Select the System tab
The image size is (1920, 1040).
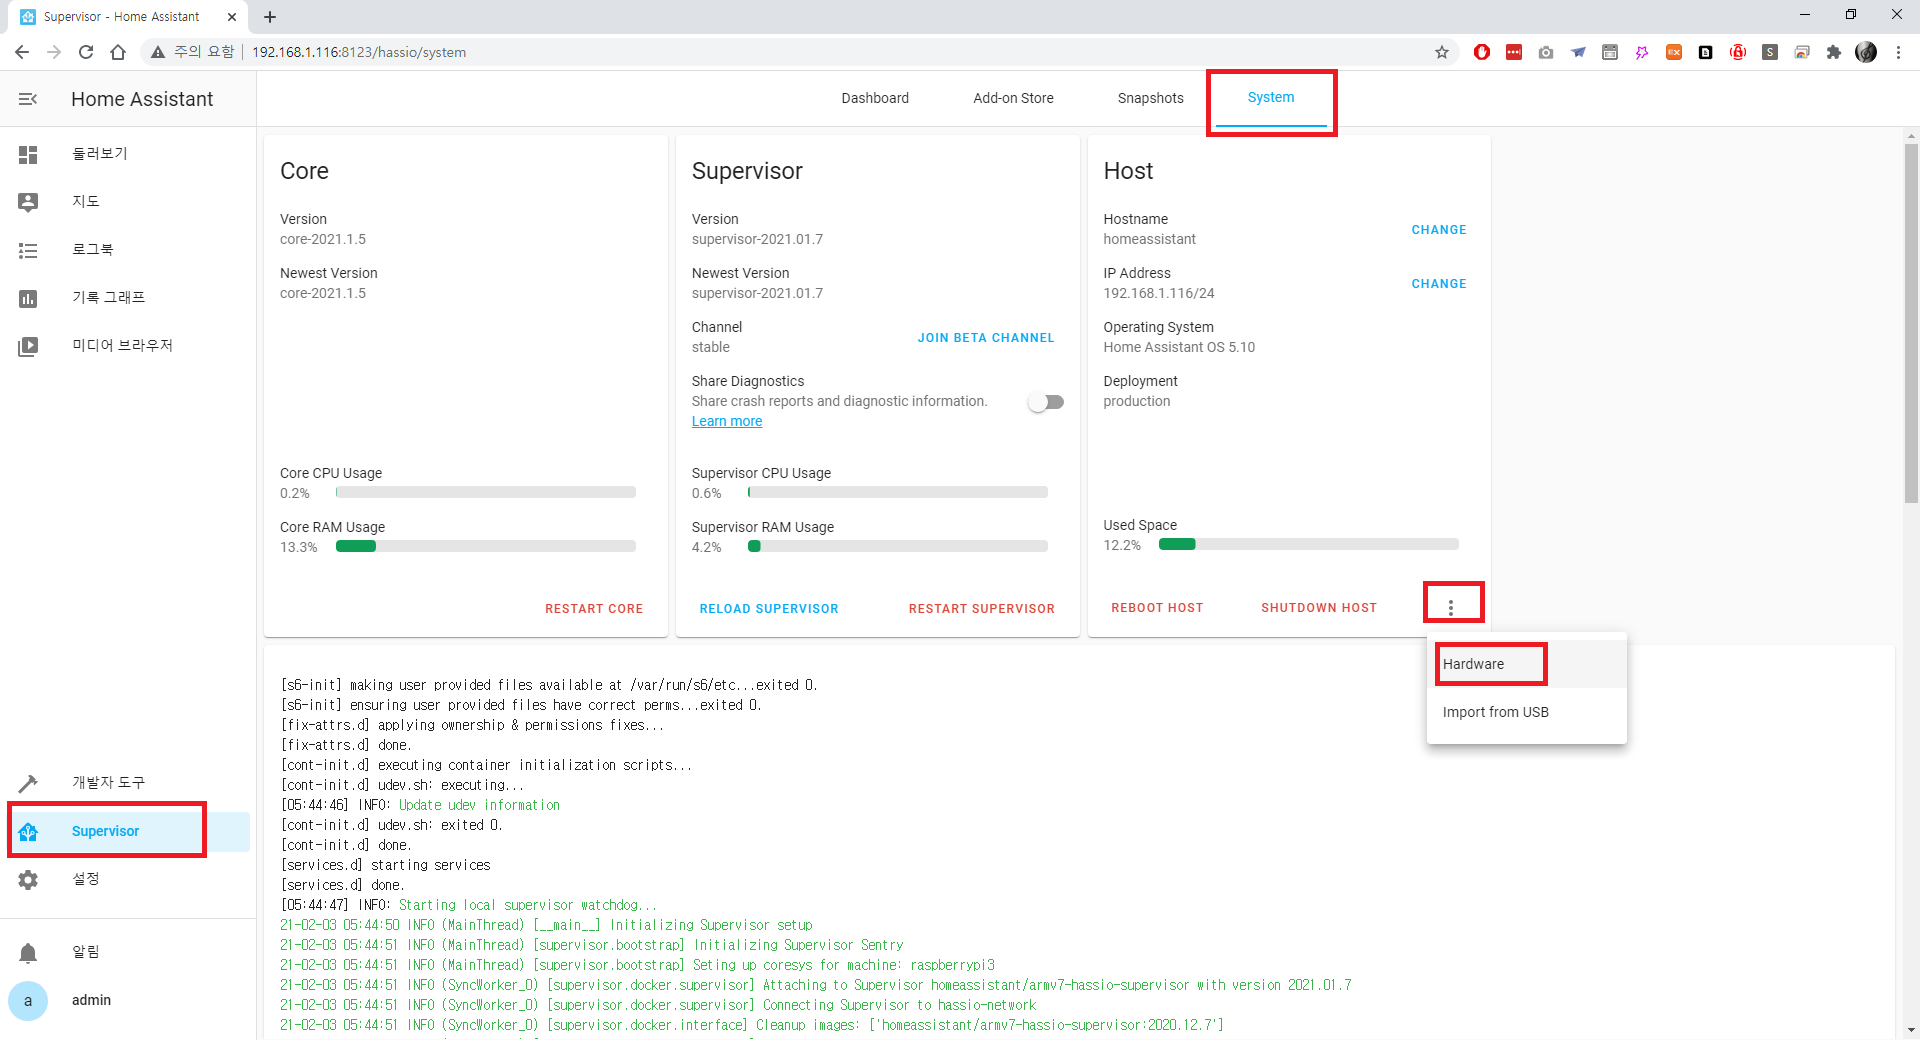coord(1271,98)
